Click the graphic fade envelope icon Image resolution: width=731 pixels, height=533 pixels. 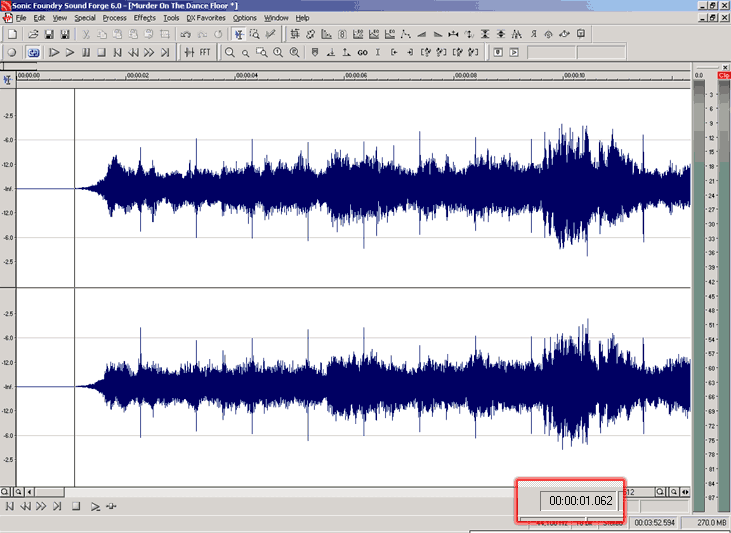pyautogui.click(x=406, y=34)
